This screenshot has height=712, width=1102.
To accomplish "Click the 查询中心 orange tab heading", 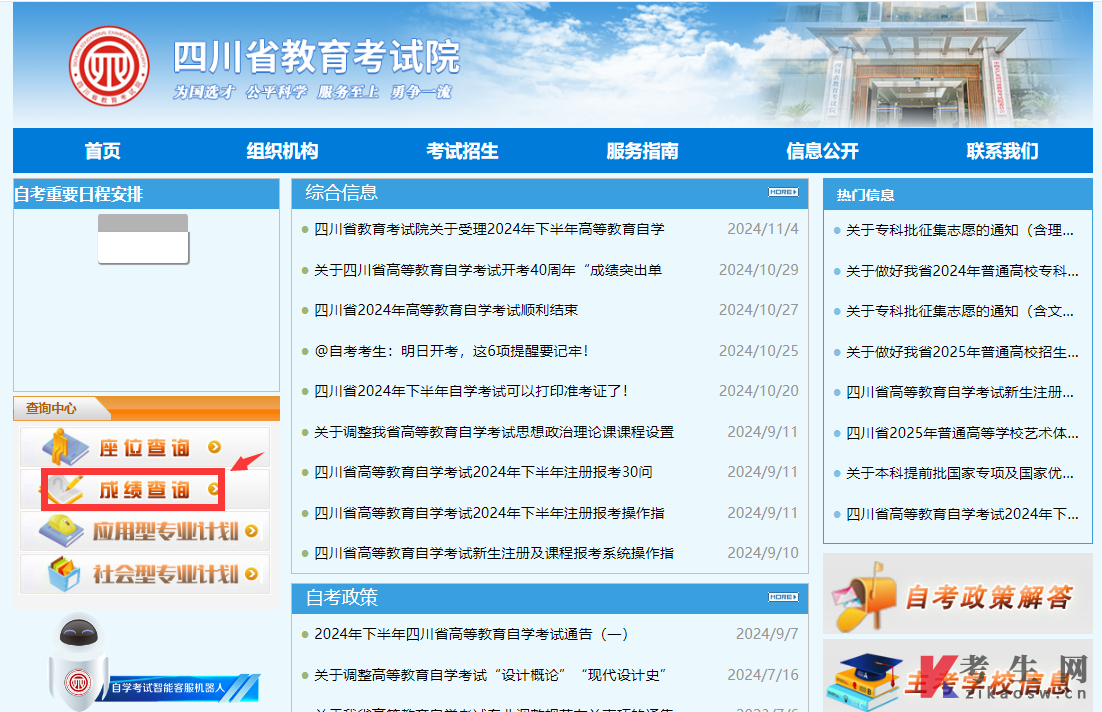I will [51, 408].
